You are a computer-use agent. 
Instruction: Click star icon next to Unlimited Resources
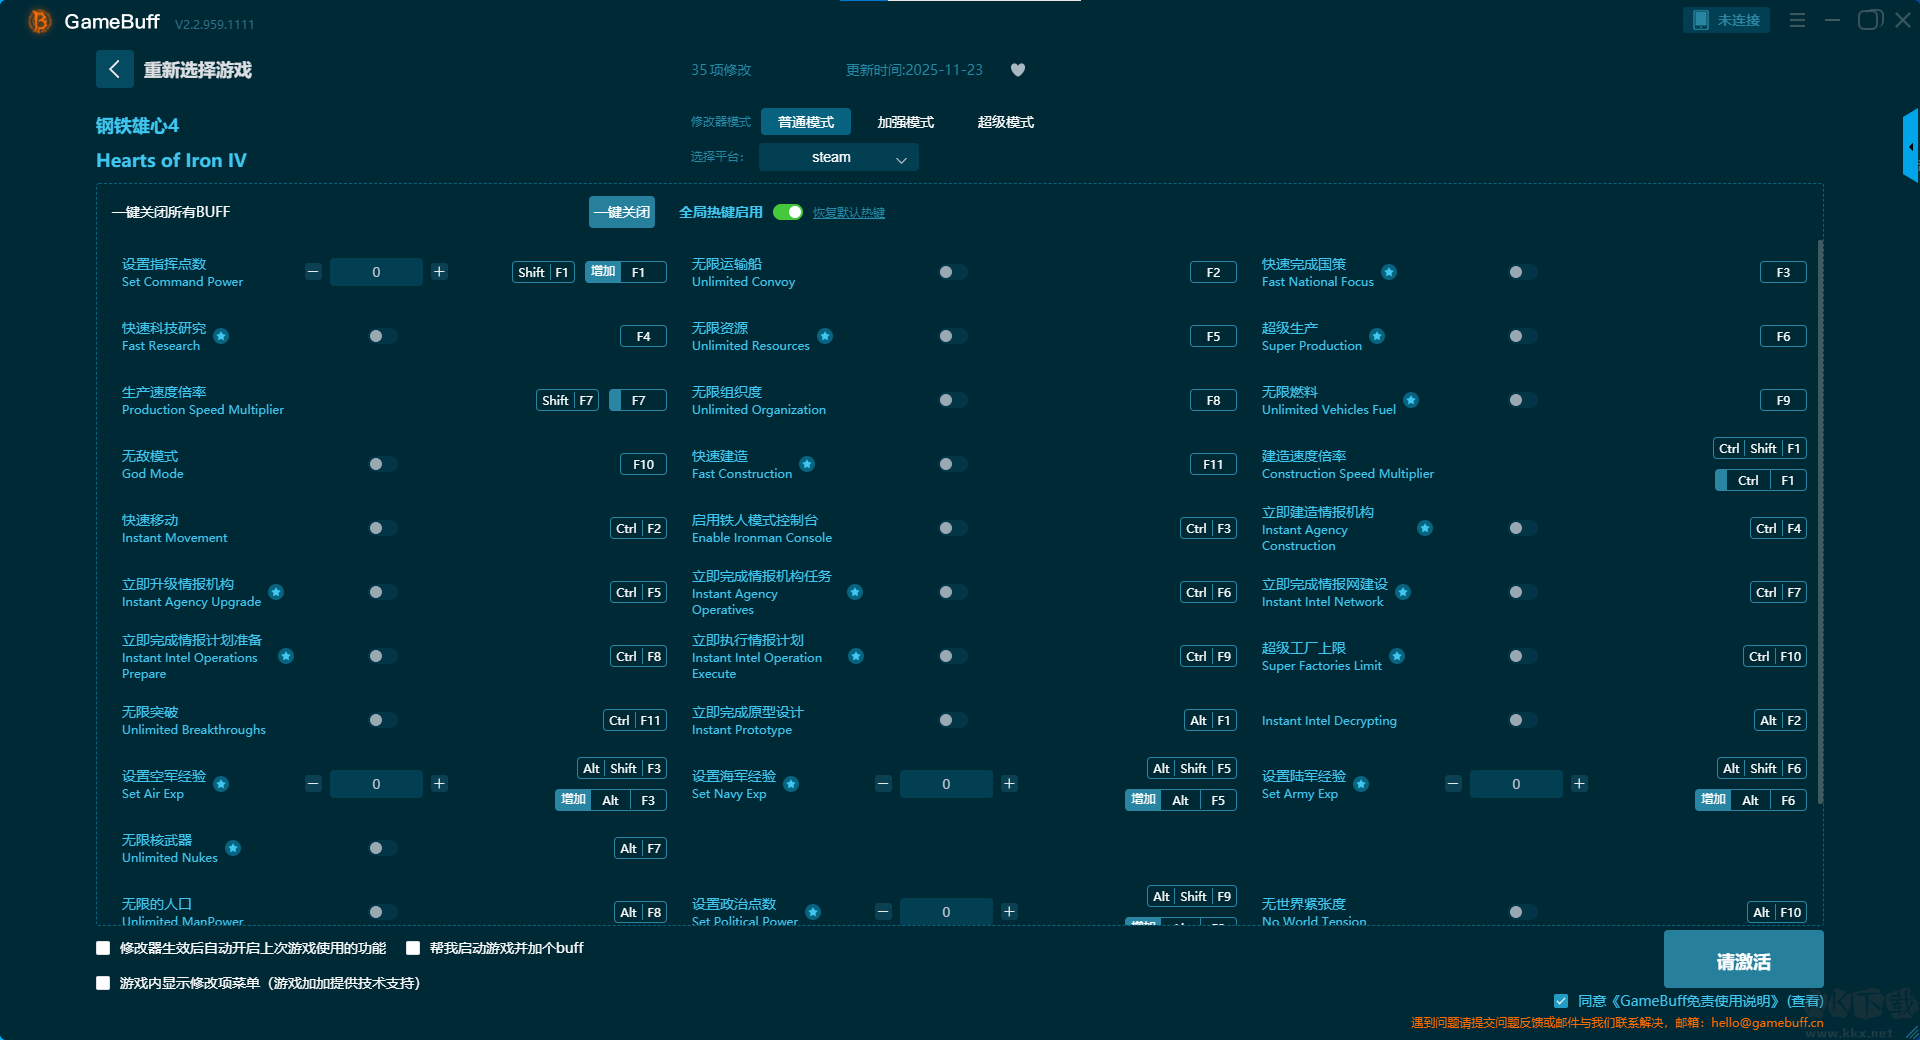tap(825, 336)
